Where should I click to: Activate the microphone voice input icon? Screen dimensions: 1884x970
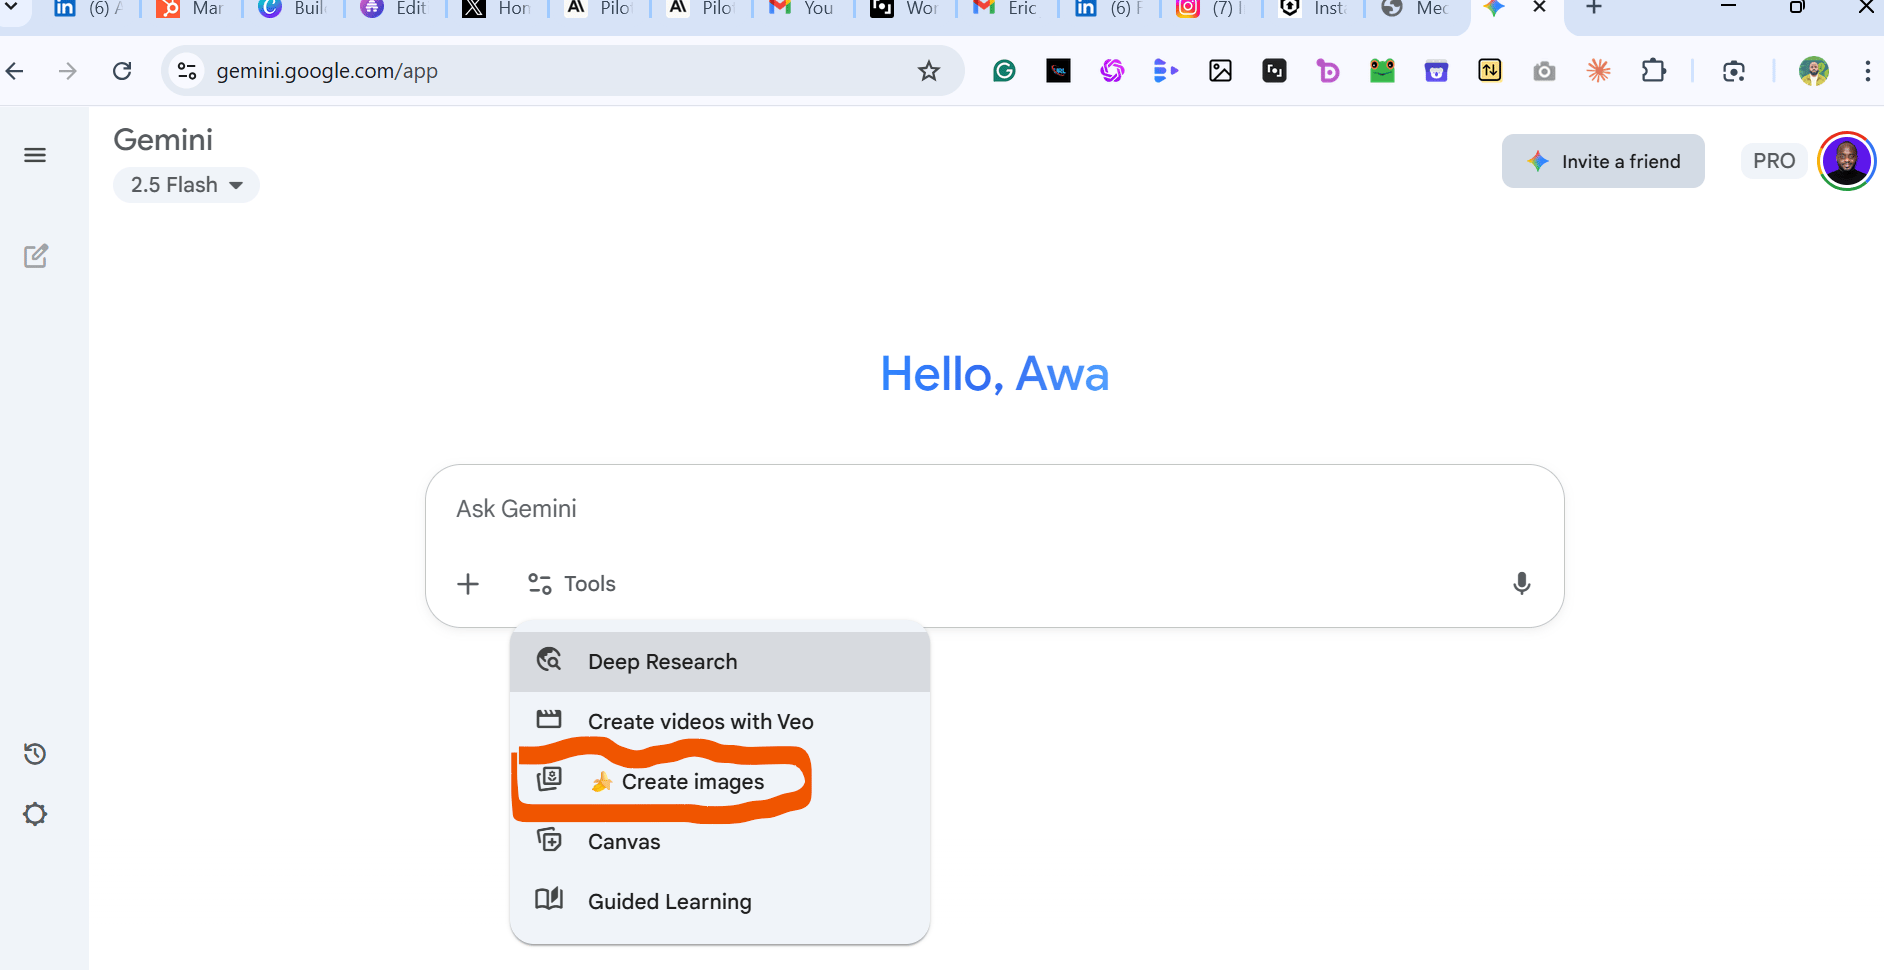[x=1521, y=584]
